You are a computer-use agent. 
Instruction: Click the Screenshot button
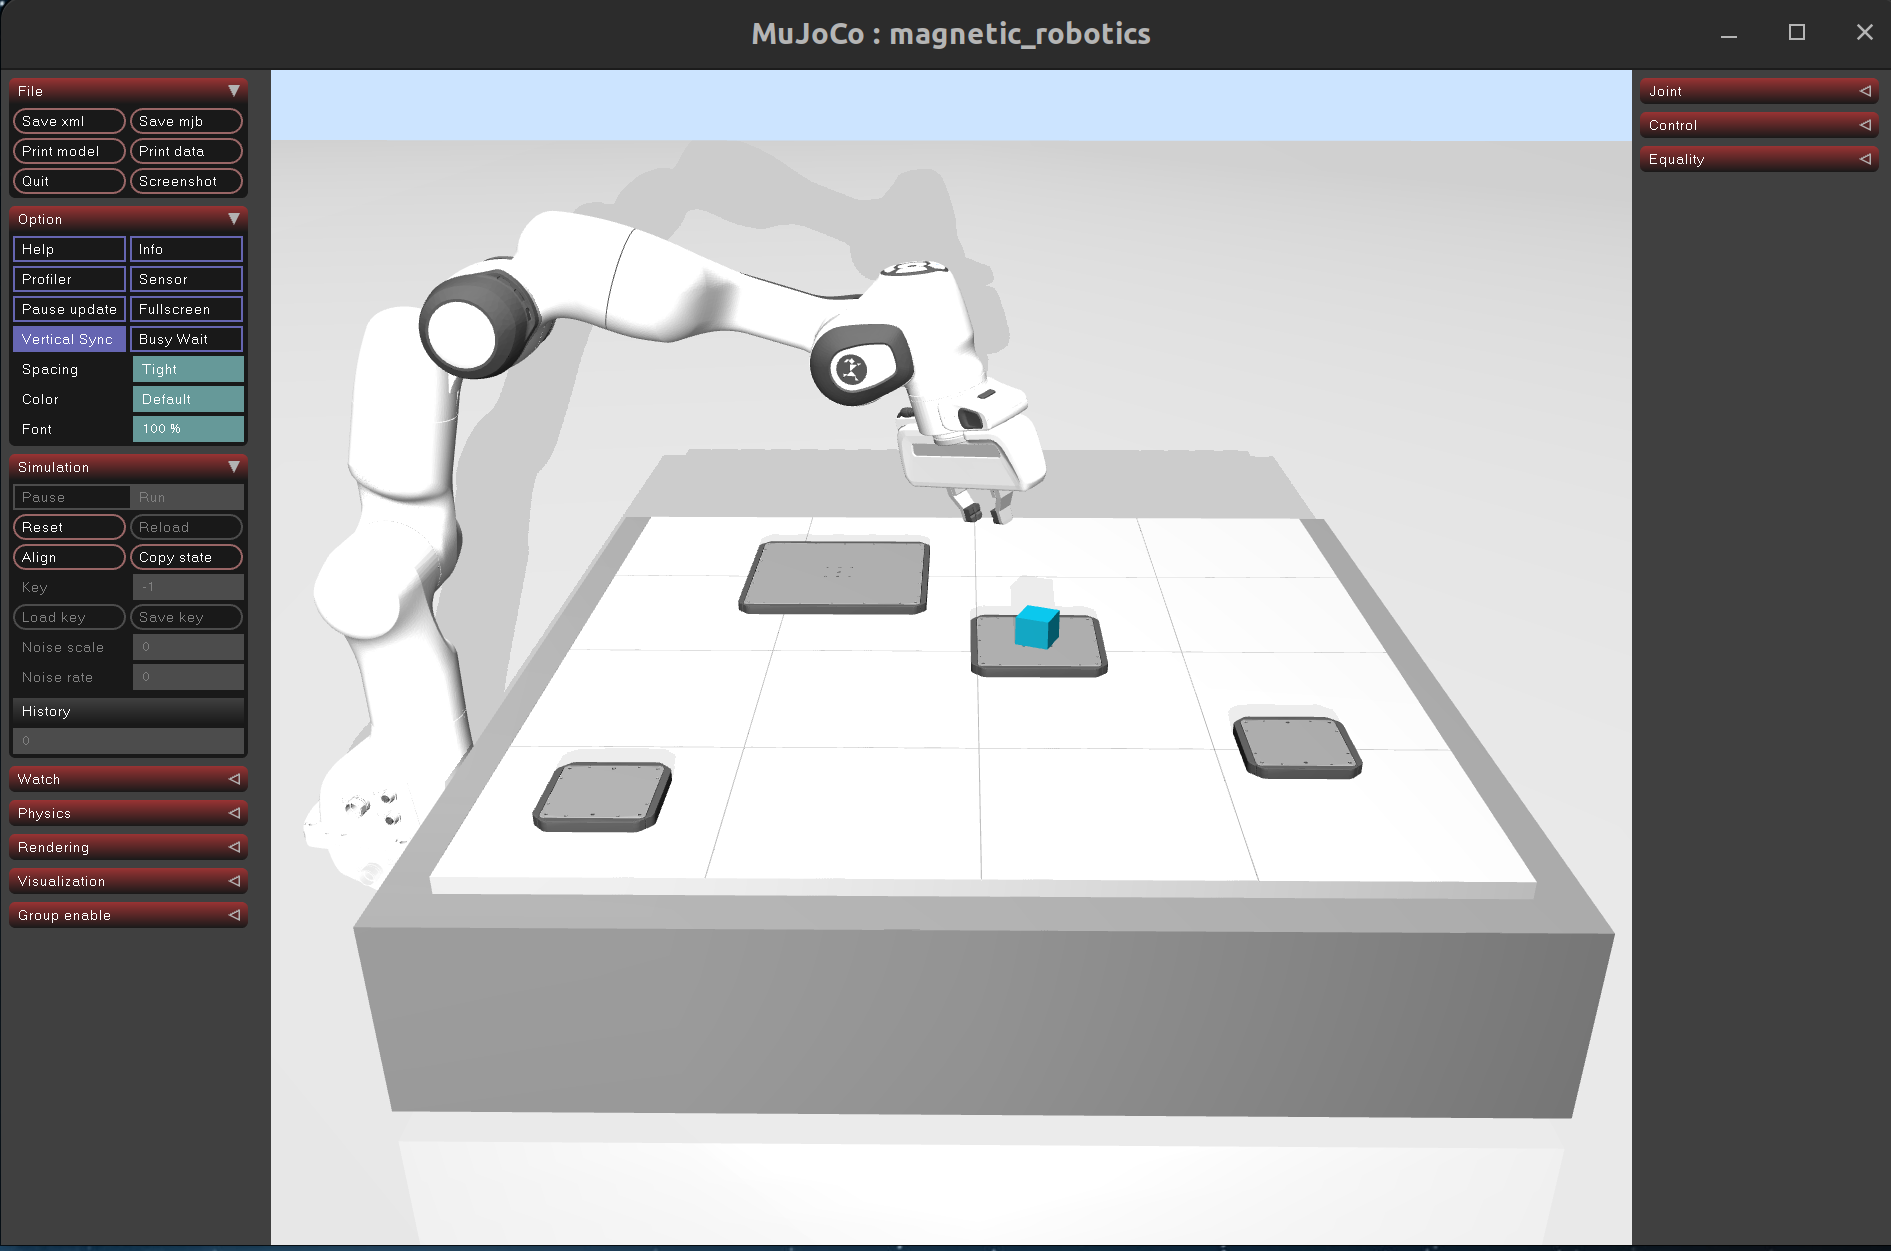(186, 181)
